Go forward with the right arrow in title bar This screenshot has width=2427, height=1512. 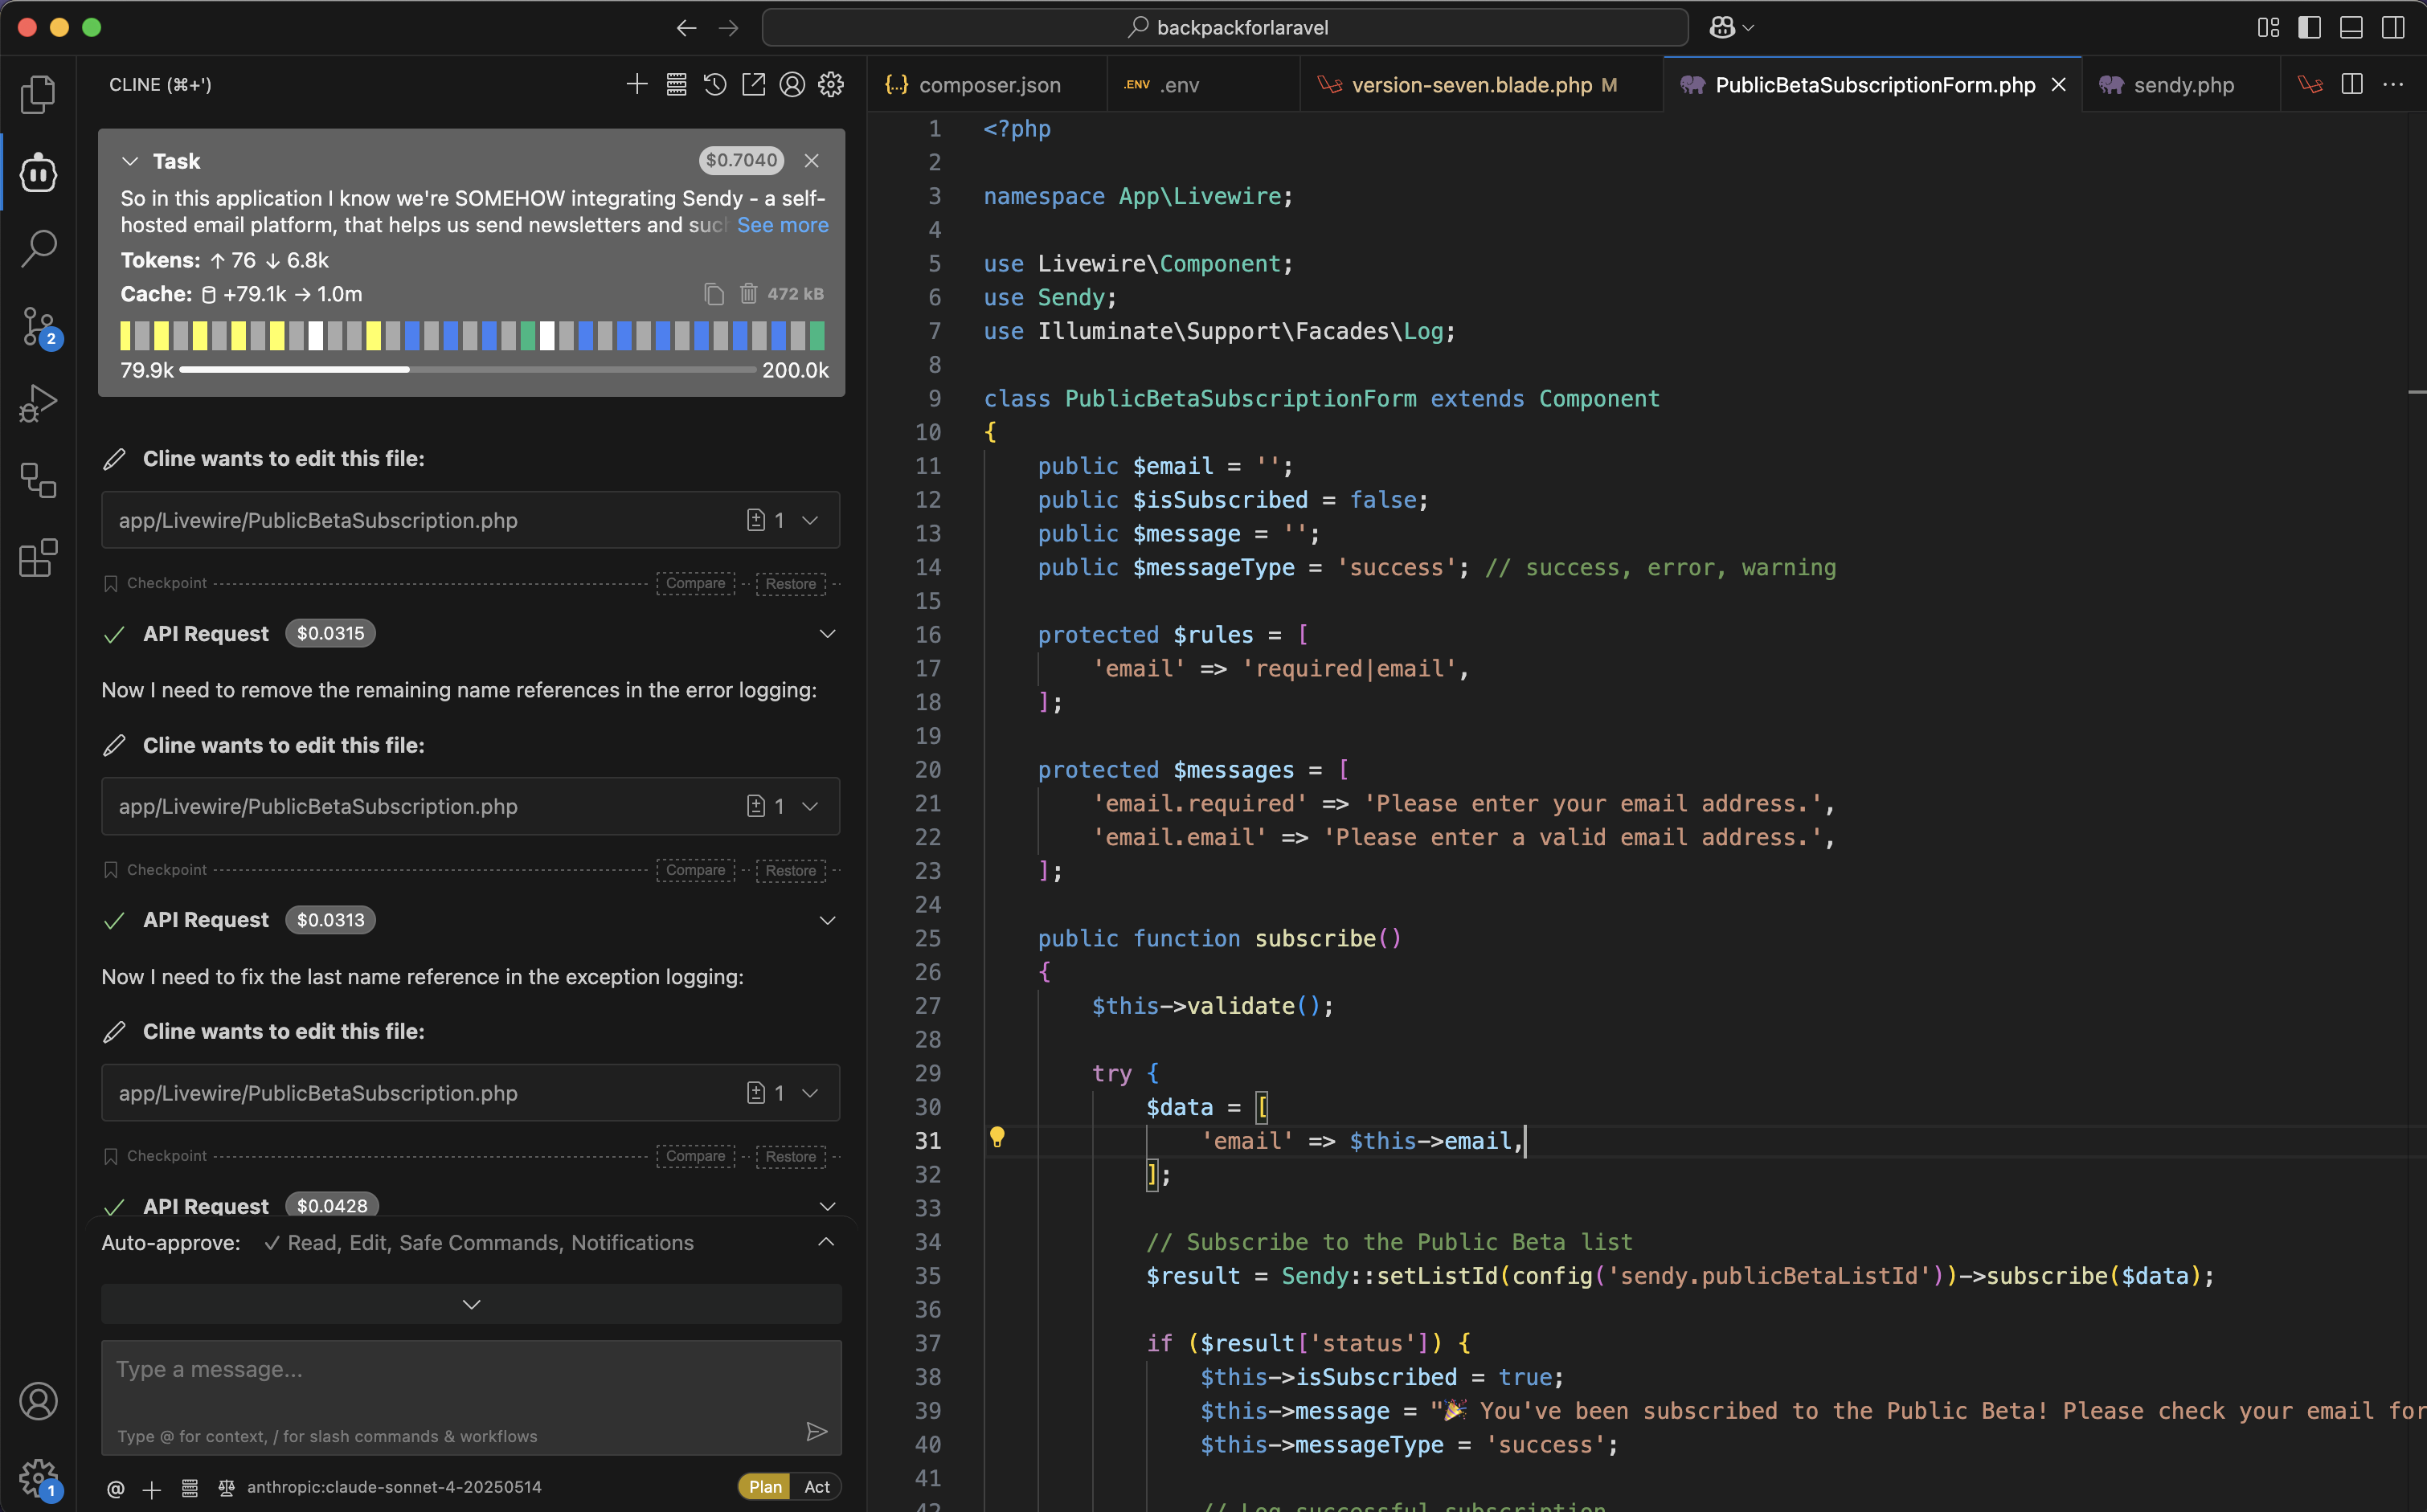729,28
